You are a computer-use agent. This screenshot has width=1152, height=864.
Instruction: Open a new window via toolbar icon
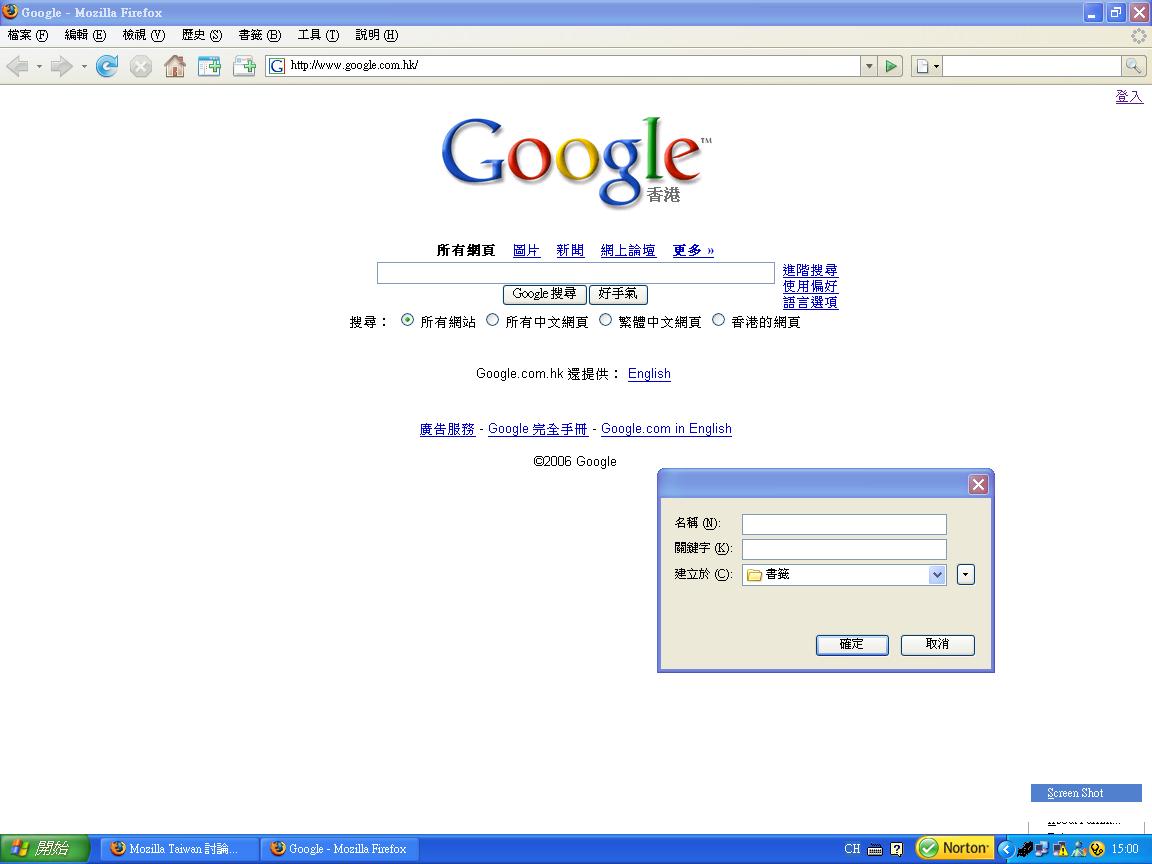click(209, 67)
